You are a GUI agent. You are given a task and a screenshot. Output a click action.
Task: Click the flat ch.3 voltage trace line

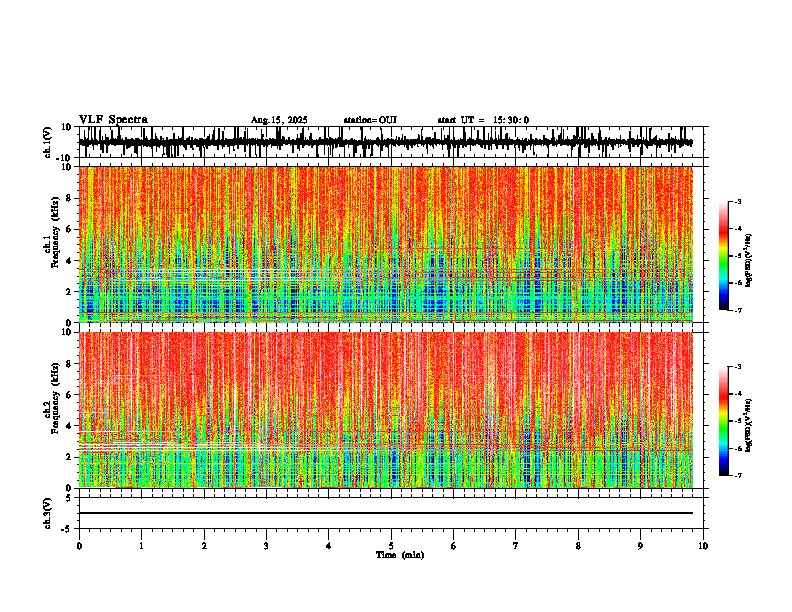[x=385, y=513]
